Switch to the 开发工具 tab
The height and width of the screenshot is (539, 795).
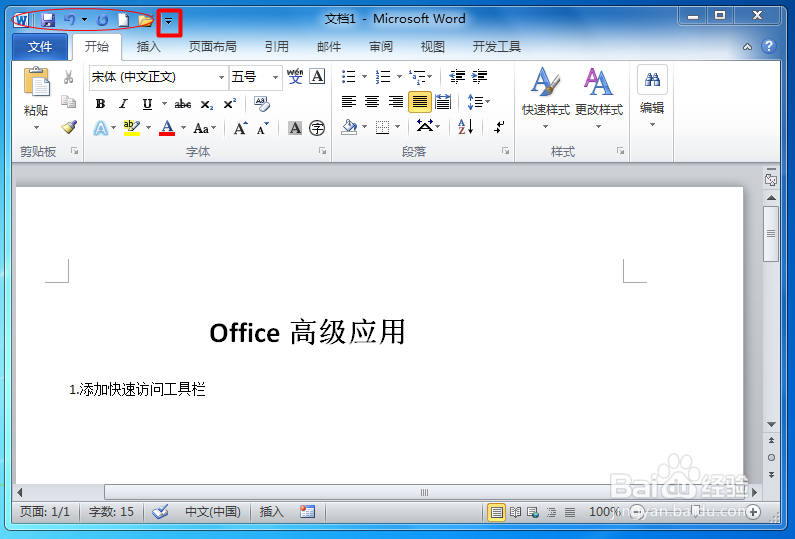click(x=496, y=47)
